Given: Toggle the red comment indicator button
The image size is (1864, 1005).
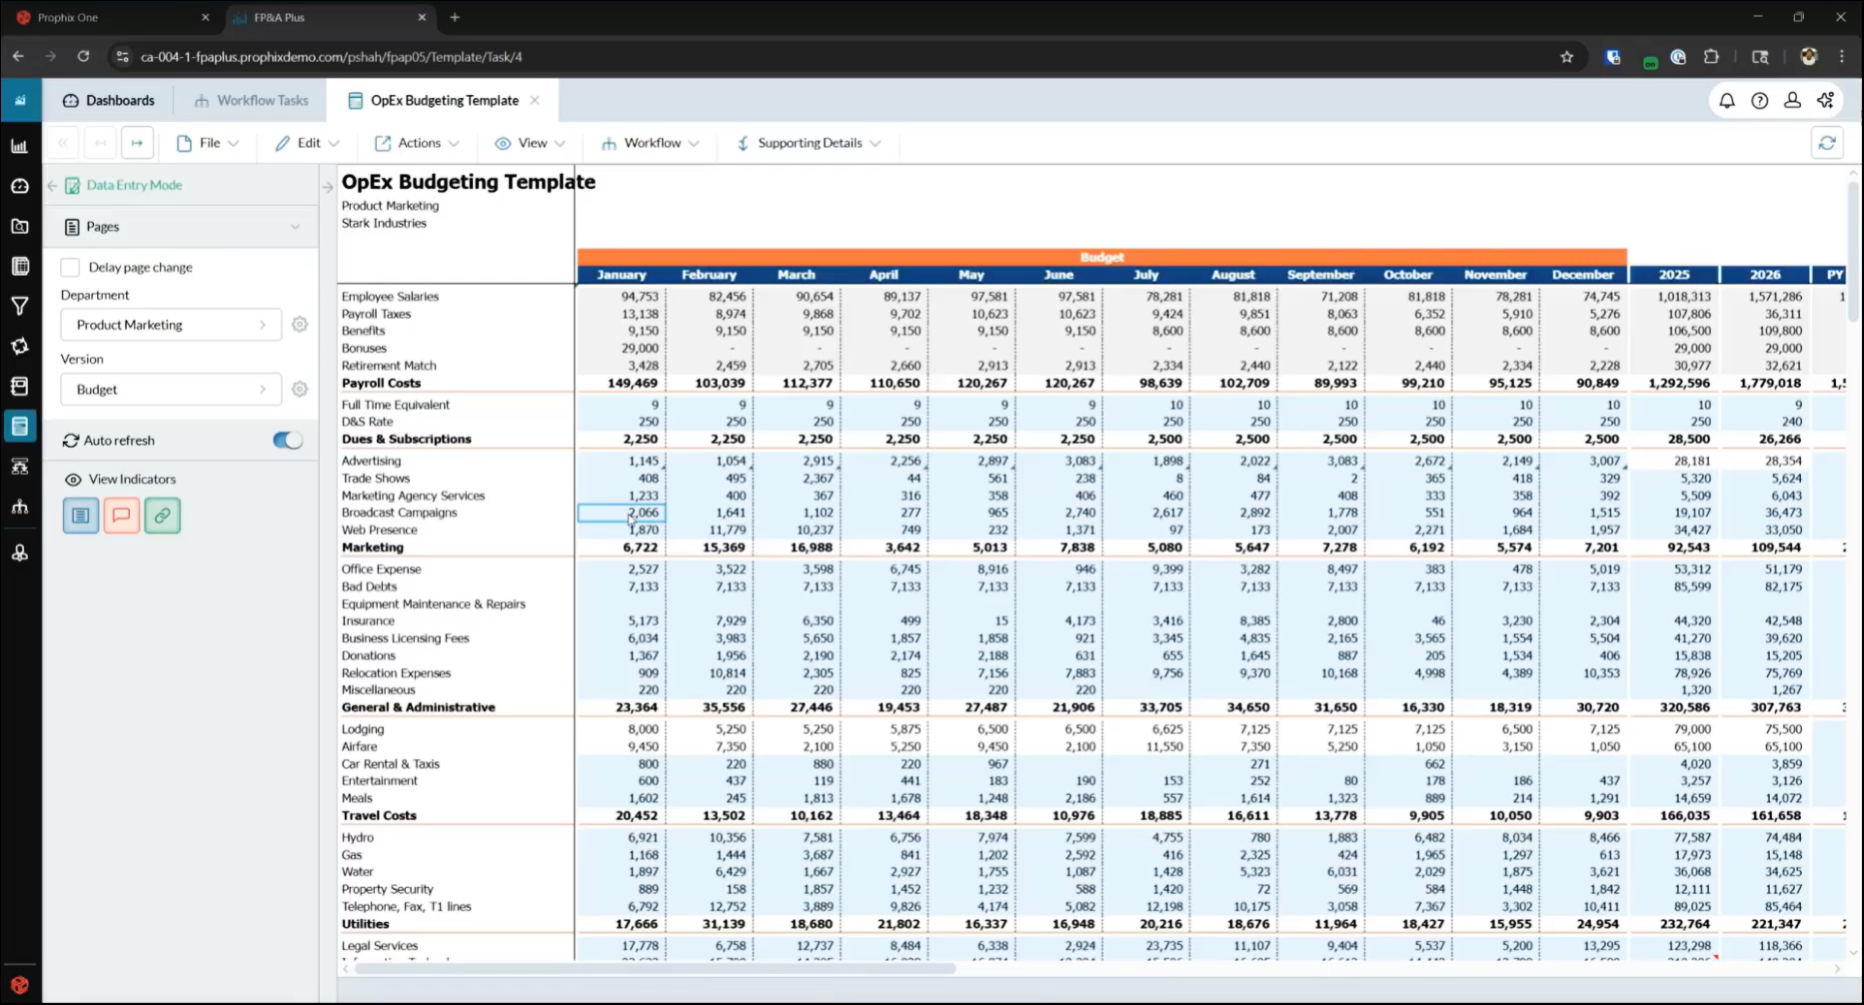Looking at the screenshot, I should pyautogui.click(x=121, y=515).
